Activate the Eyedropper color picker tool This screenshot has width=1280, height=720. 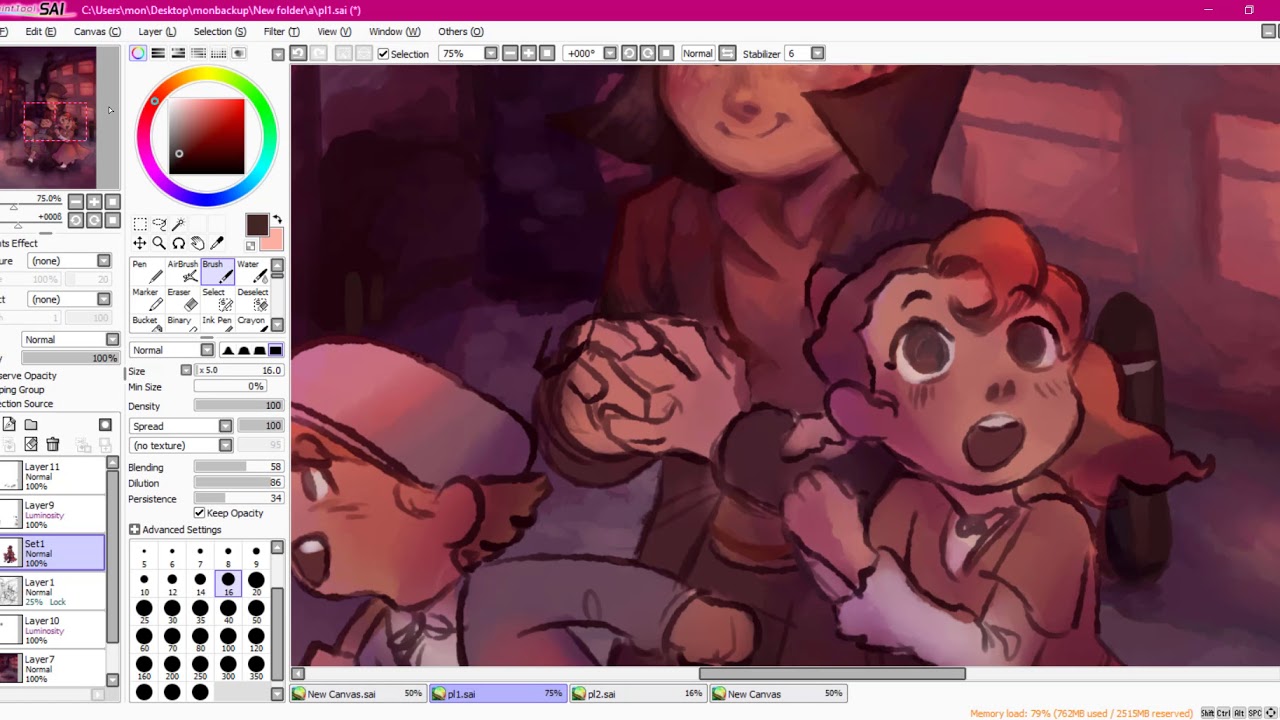coord(216,243)
